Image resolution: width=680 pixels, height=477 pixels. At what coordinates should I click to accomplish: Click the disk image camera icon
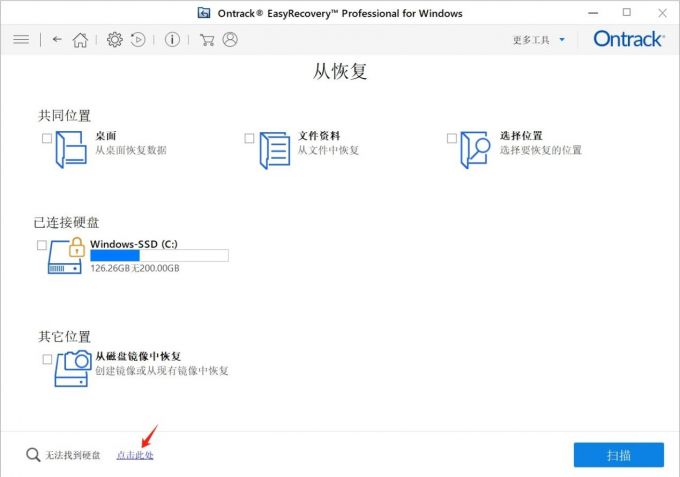coord(73,368)
